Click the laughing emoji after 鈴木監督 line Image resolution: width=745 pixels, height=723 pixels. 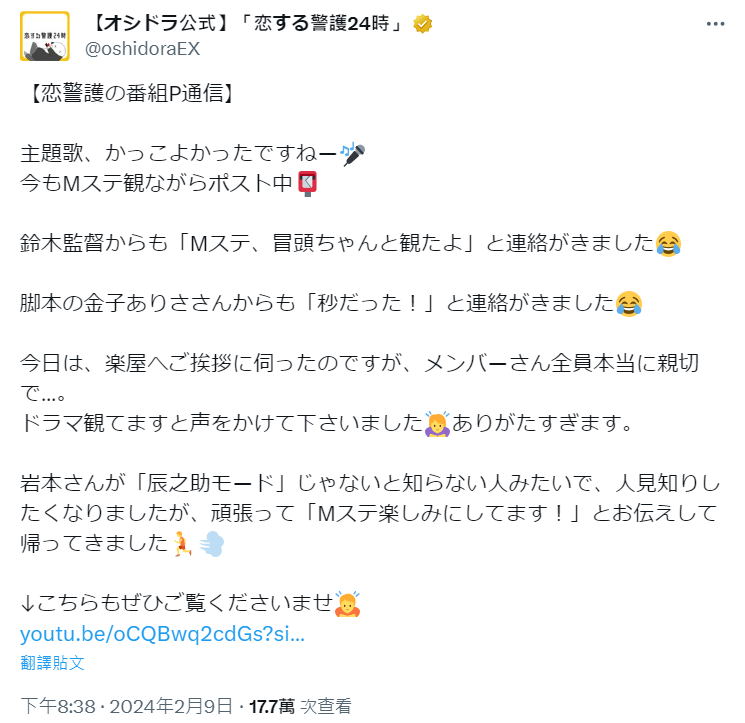click(x=668, y=244)
